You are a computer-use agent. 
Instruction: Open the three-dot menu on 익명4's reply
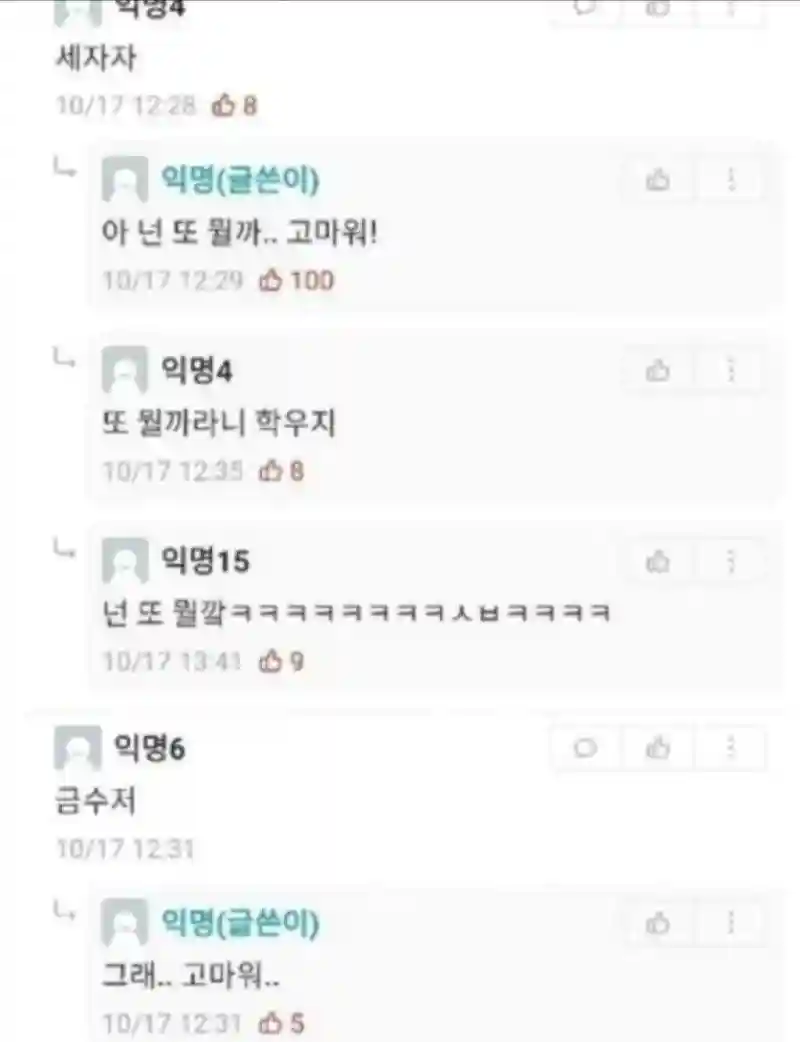click(x=731, y=370)
